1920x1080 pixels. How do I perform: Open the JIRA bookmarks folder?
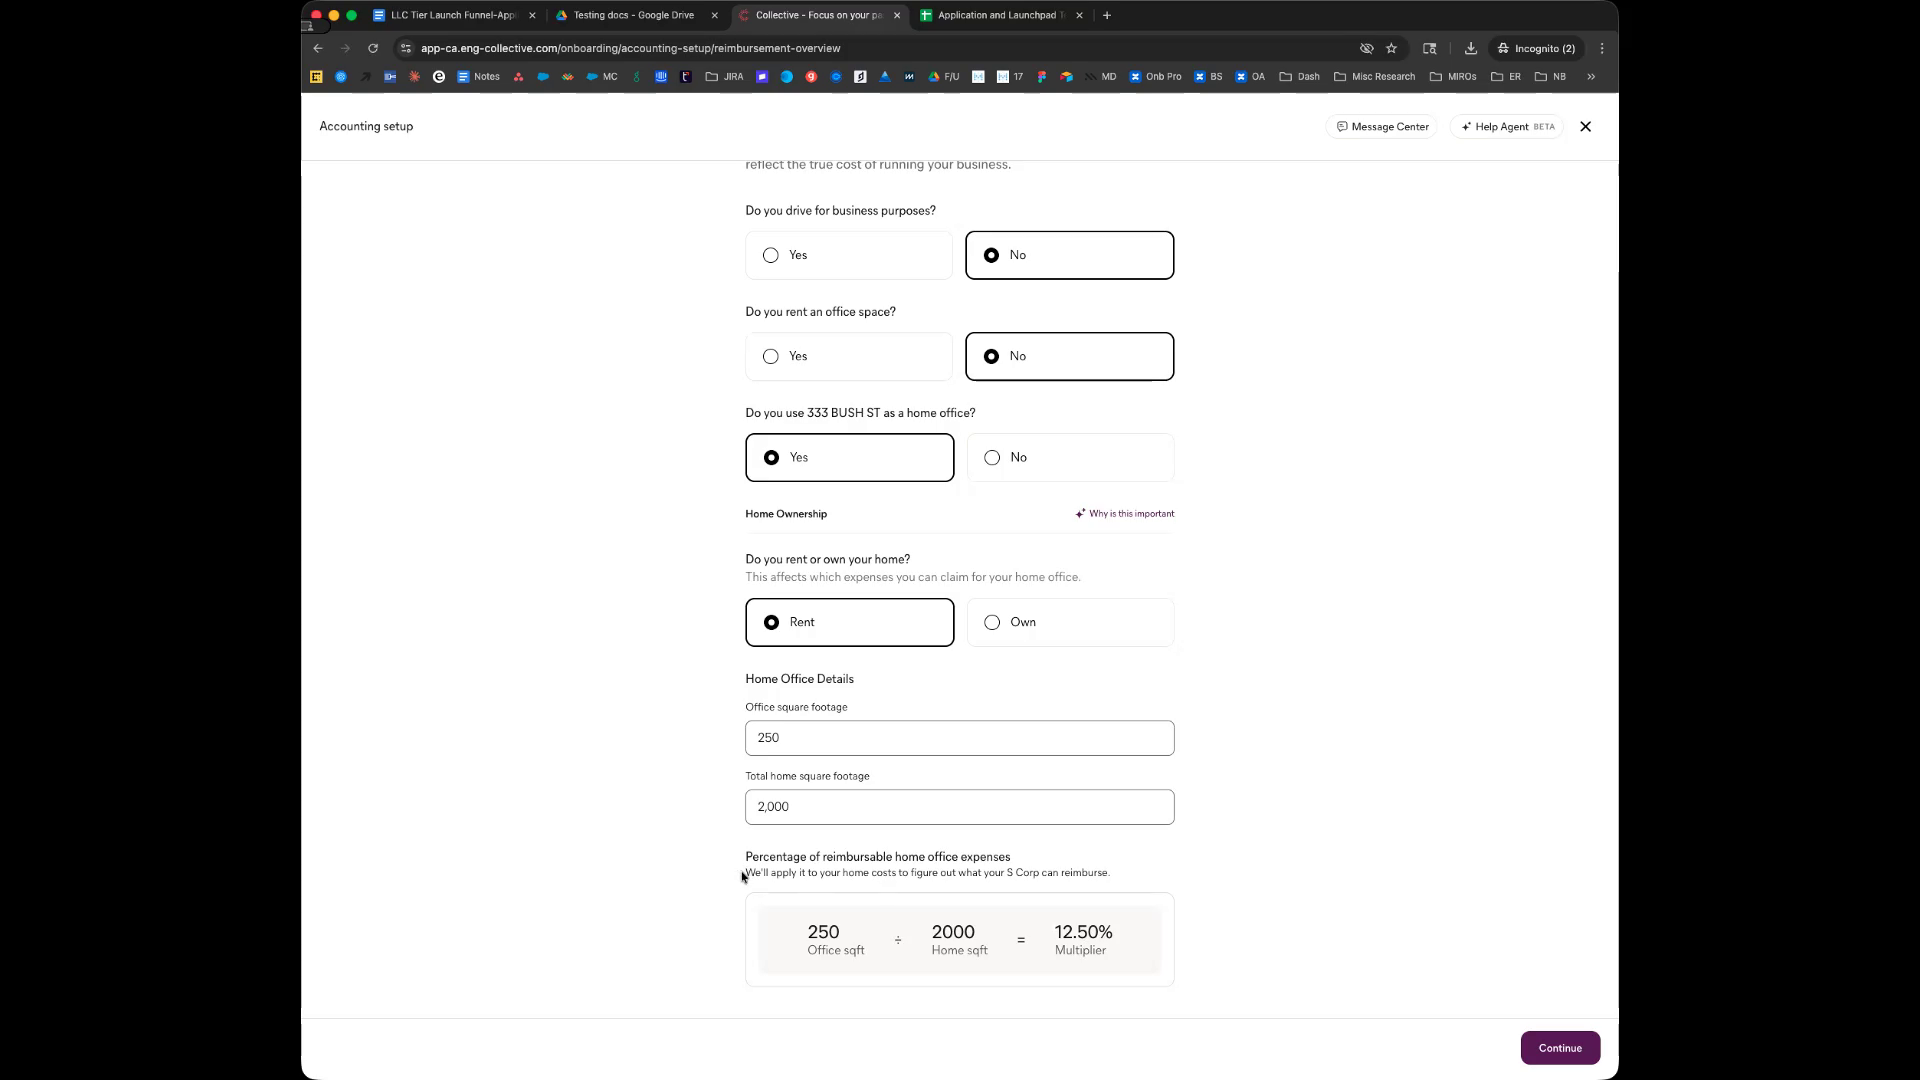pyautogui.click(x=725, y=77)
